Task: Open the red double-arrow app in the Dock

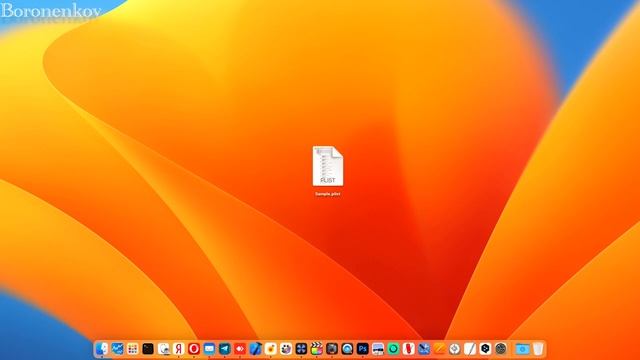Action: tap(240, 349)
